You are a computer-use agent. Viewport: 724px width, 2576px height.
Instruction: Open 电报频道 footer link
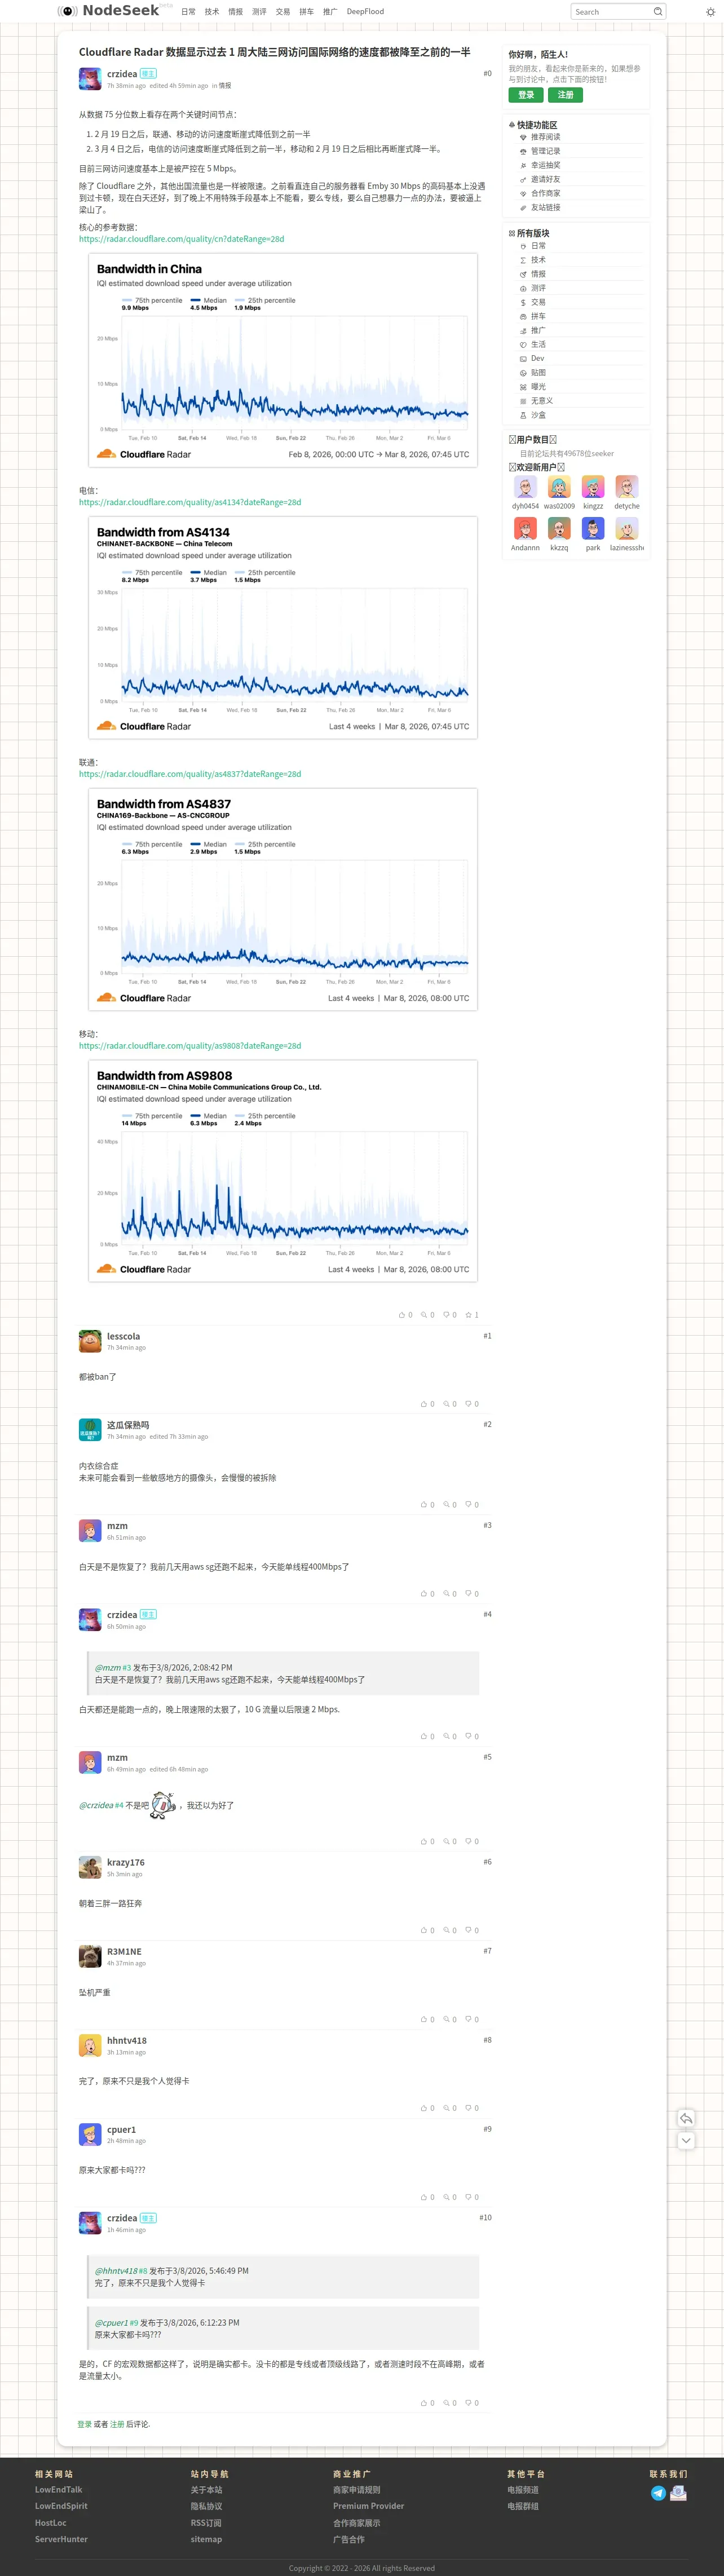click(x=523, y=2490)
